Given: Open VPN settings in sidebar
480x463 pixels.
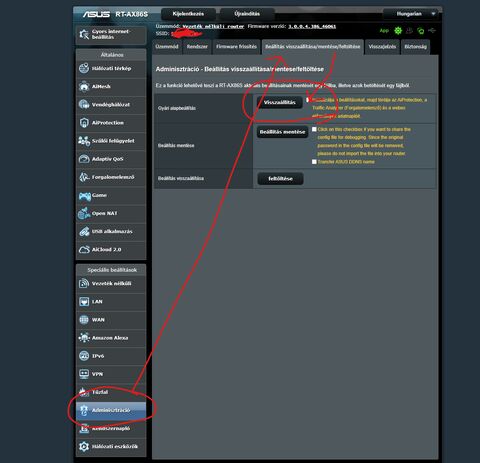Looking at the screenshot, I should (111, 374).
